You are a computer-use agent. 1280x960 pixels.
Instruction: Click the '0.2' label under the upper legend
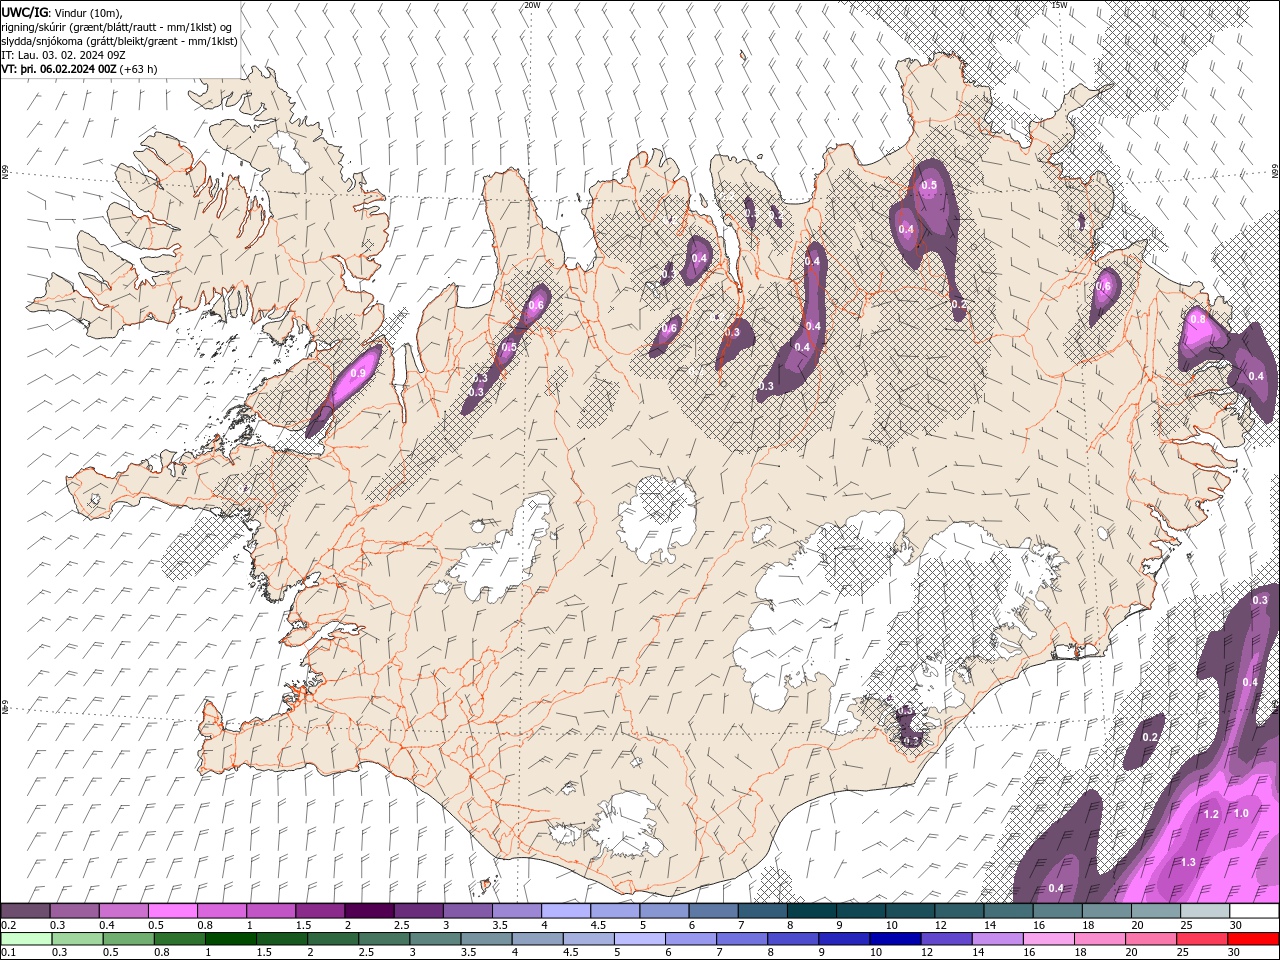pos(8,925)
